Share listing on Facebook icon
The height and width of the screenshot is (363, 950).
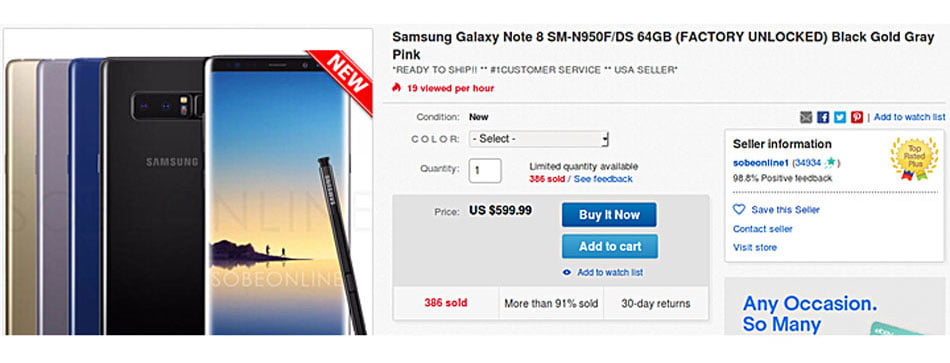pos(822,118)
